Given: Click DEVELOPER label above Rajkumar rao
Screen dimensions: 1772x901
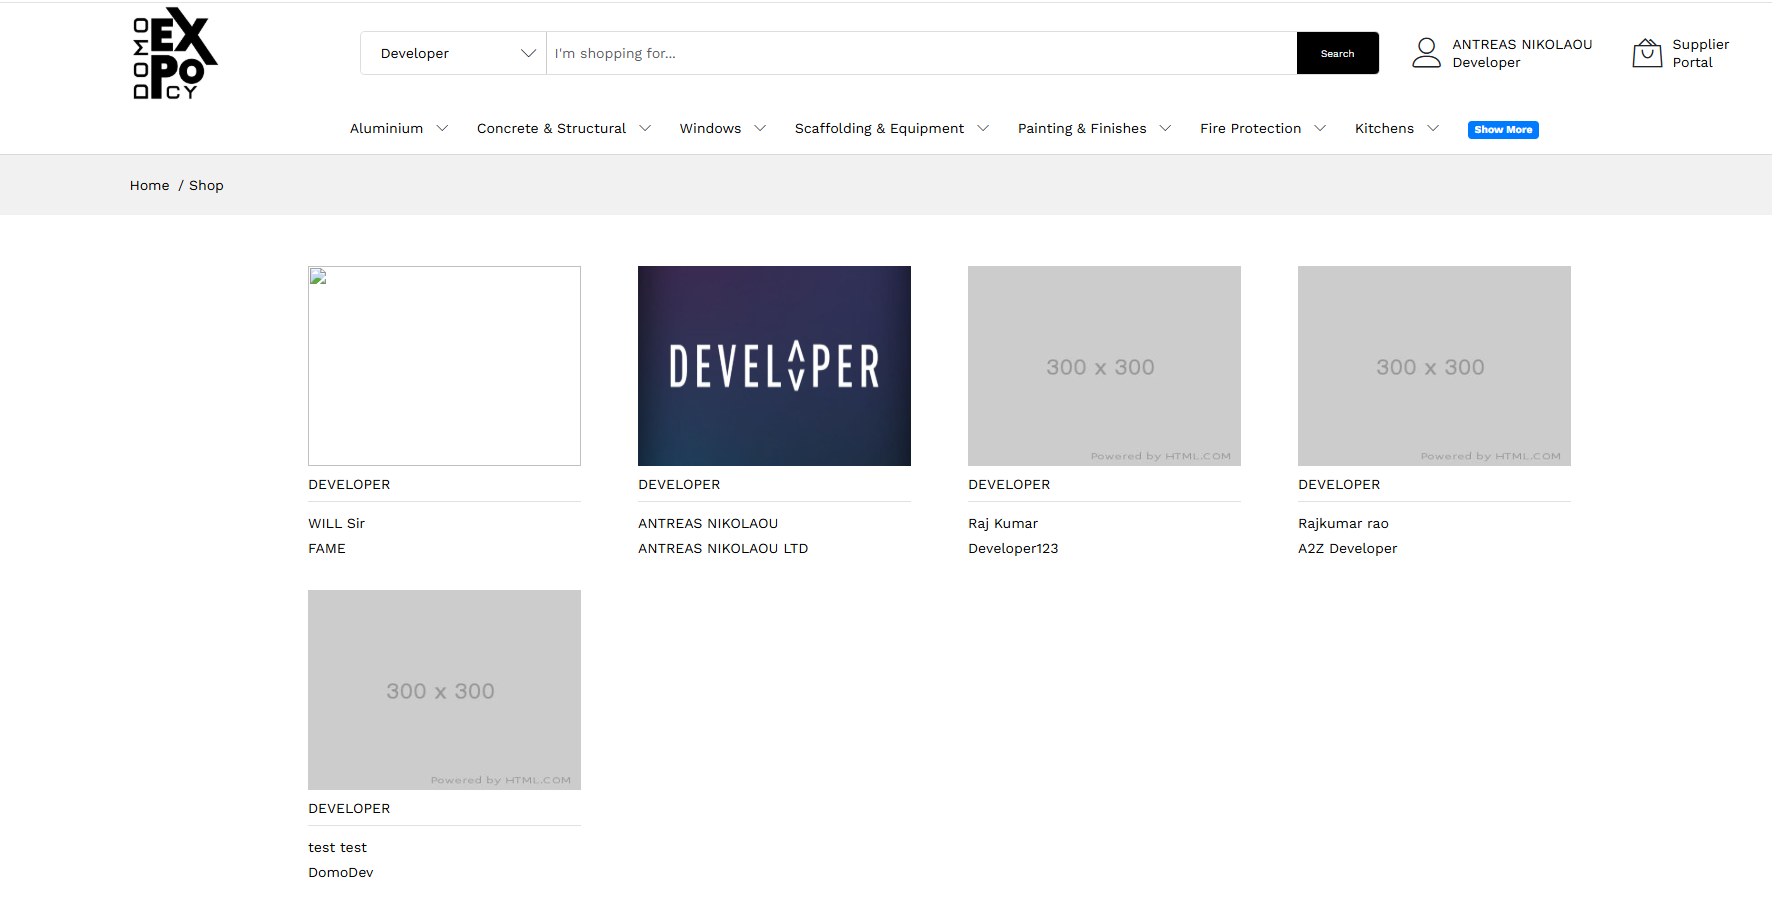Looking at the screenshot, I should click(1339, 484).
